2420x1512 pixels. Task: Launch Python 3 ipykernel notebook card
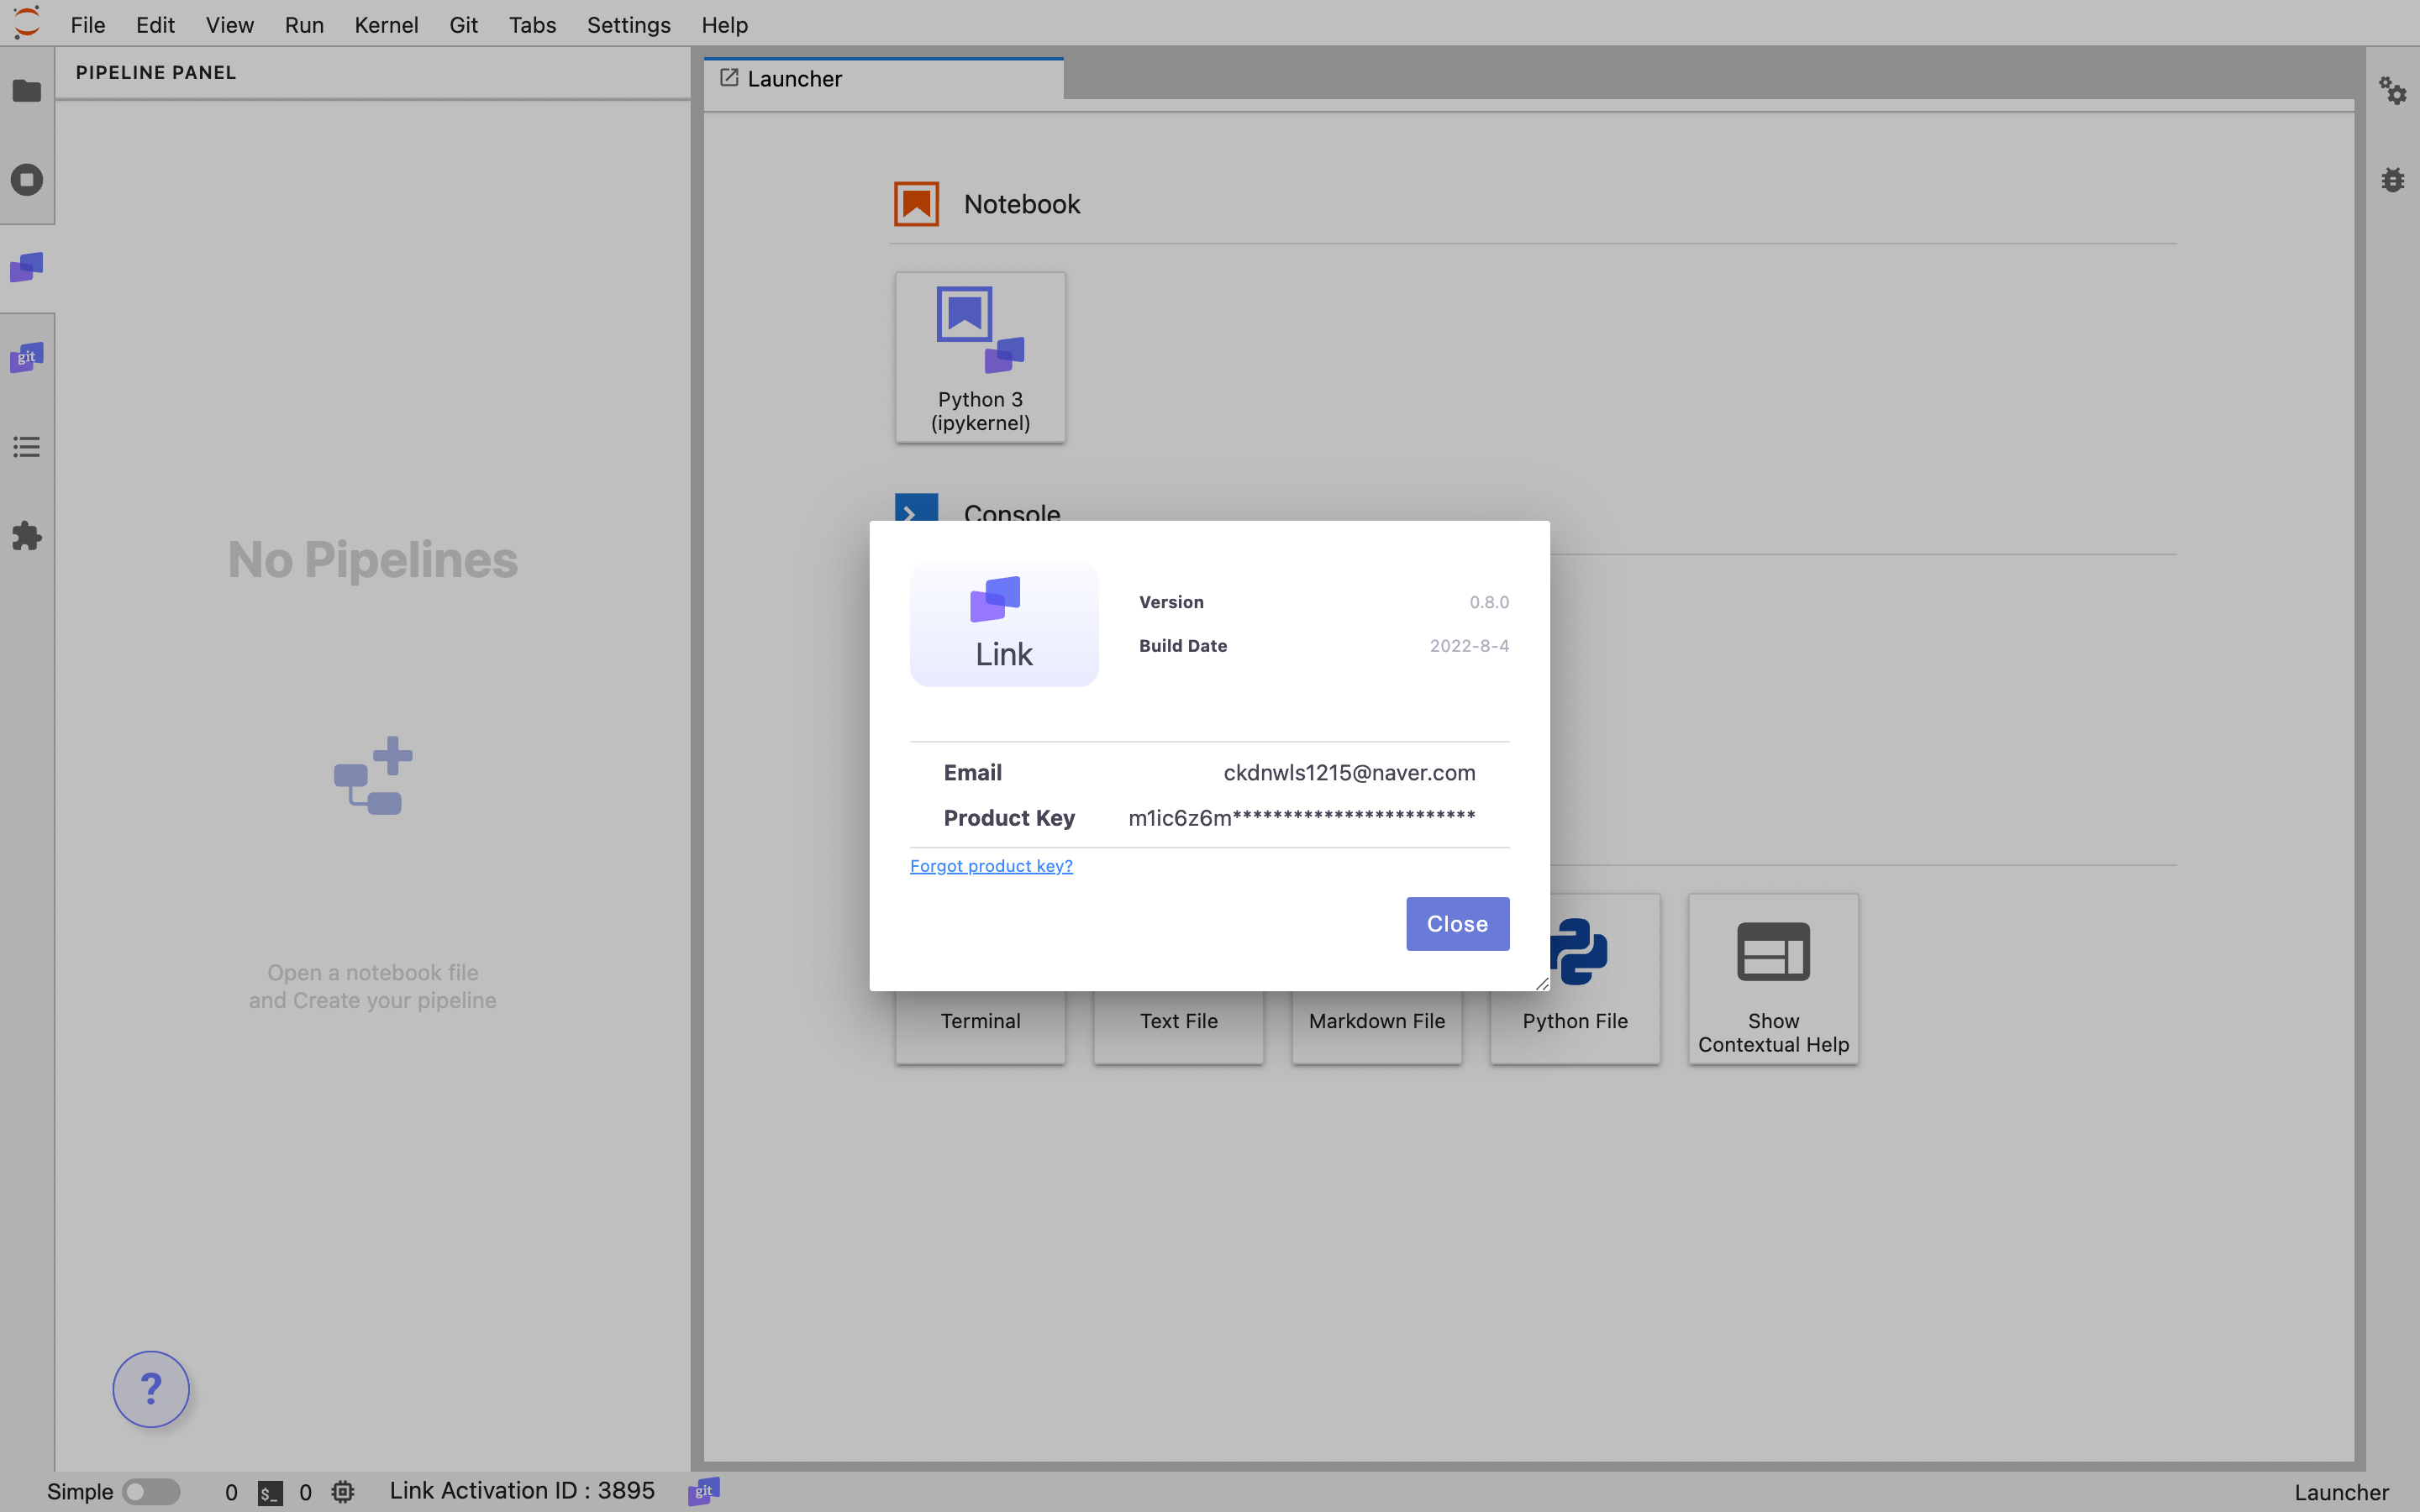click(x=980, y=357)
